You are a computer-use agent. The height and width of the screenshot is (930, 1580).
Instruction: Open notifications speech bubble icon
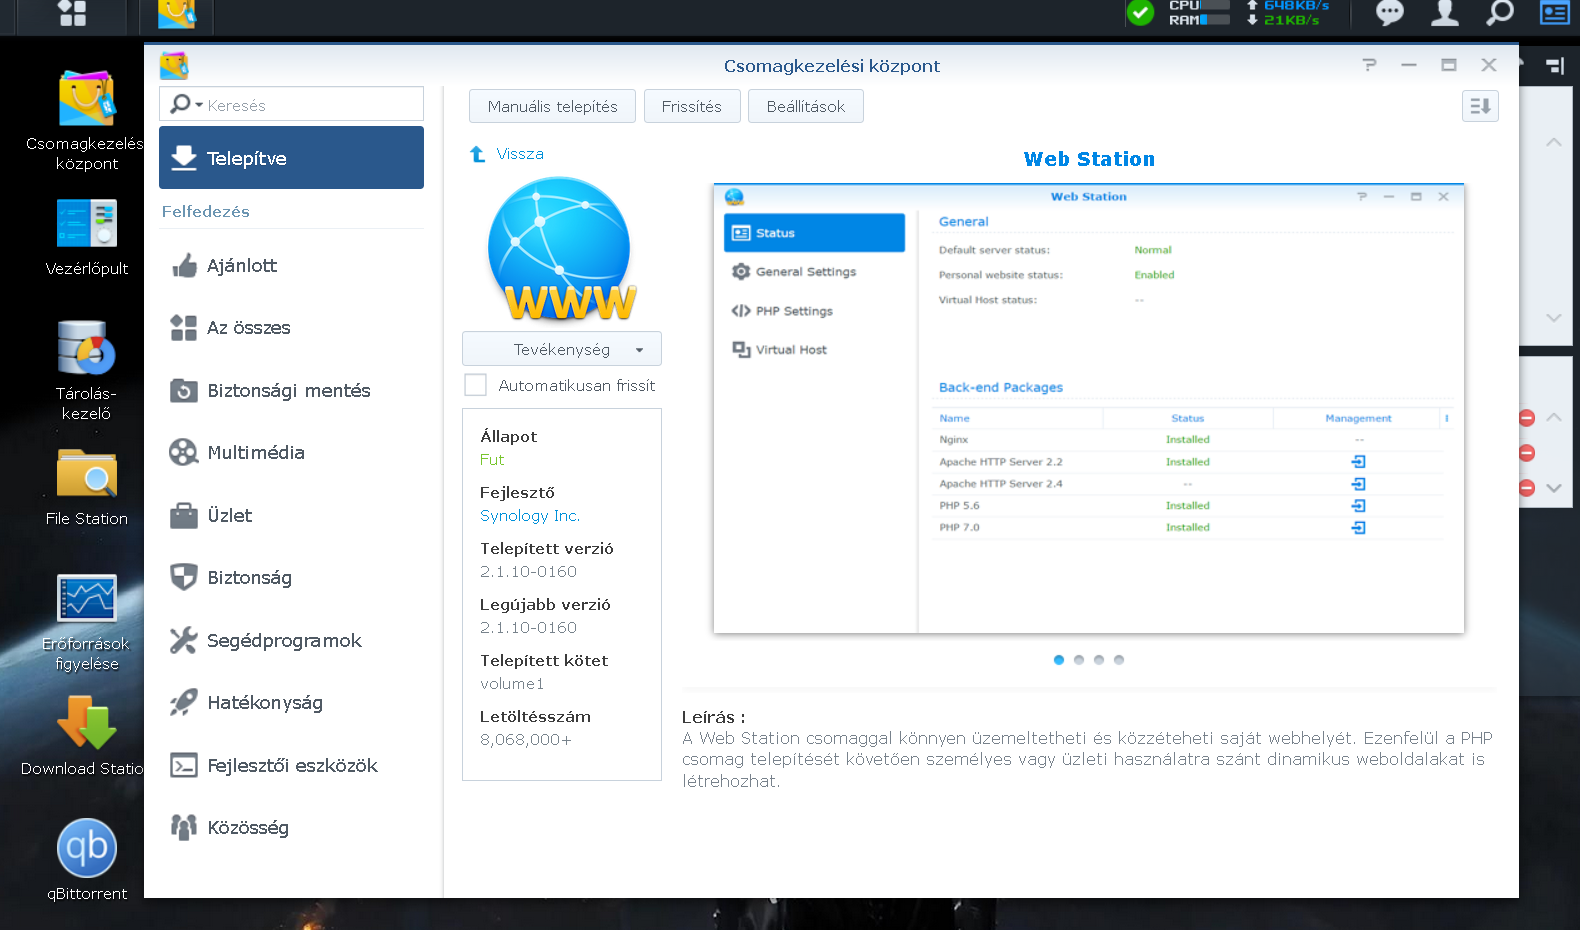[1389, 13]
